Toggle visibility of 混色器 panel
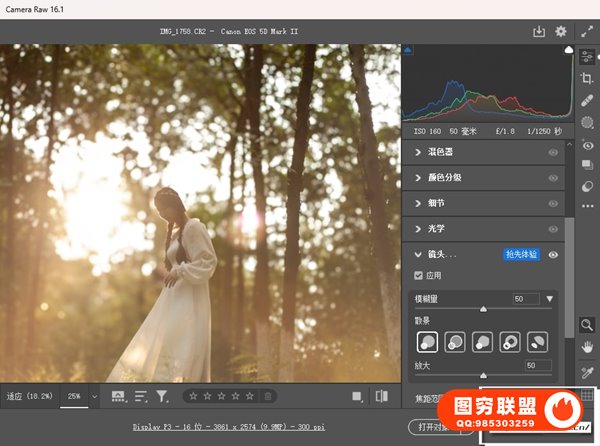This screenshot has width=600, height=446. point(553,152)
